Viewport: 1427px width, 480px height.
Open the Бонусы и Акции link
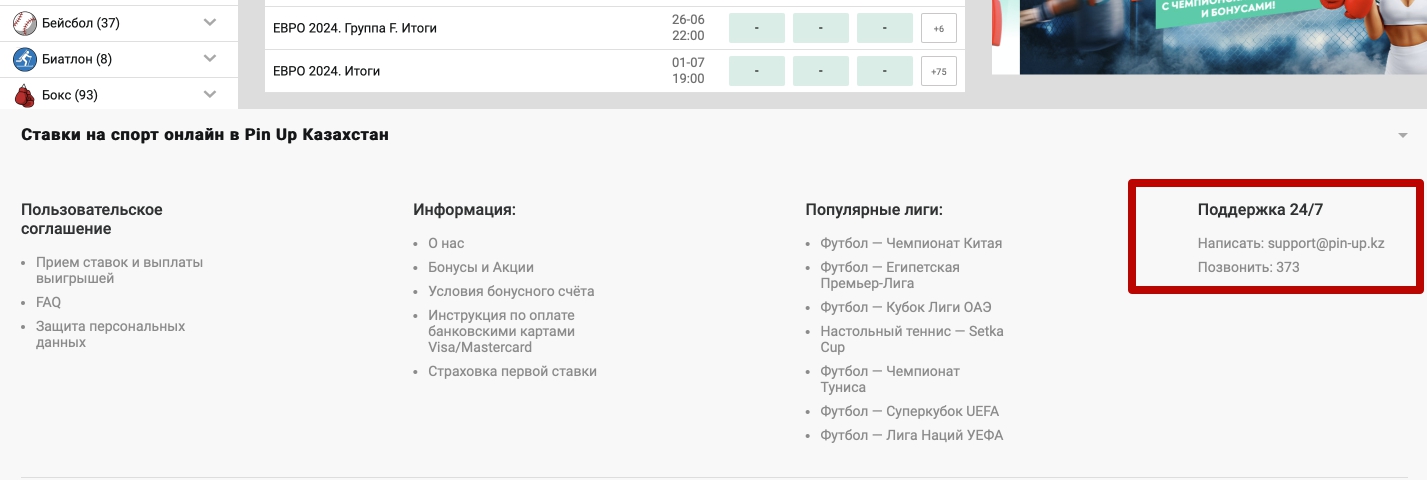pos(481,267)
